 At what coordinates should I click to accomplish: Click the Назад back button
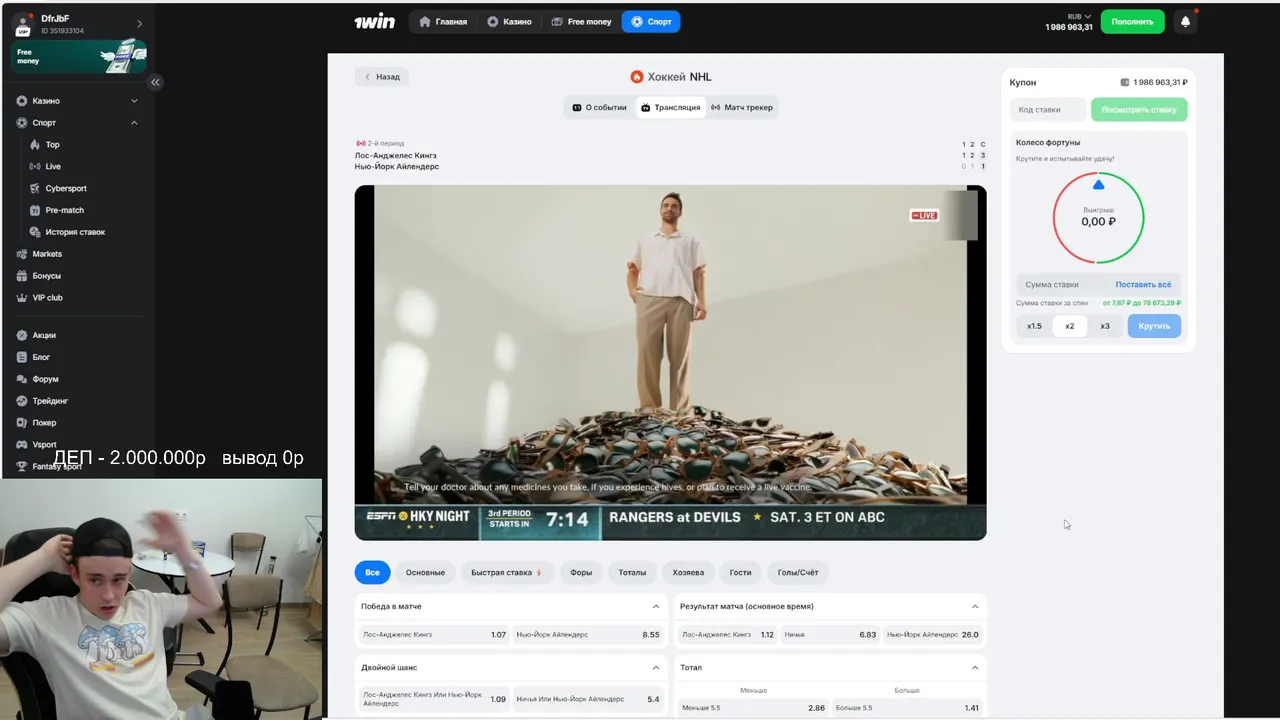click(381, 76)
